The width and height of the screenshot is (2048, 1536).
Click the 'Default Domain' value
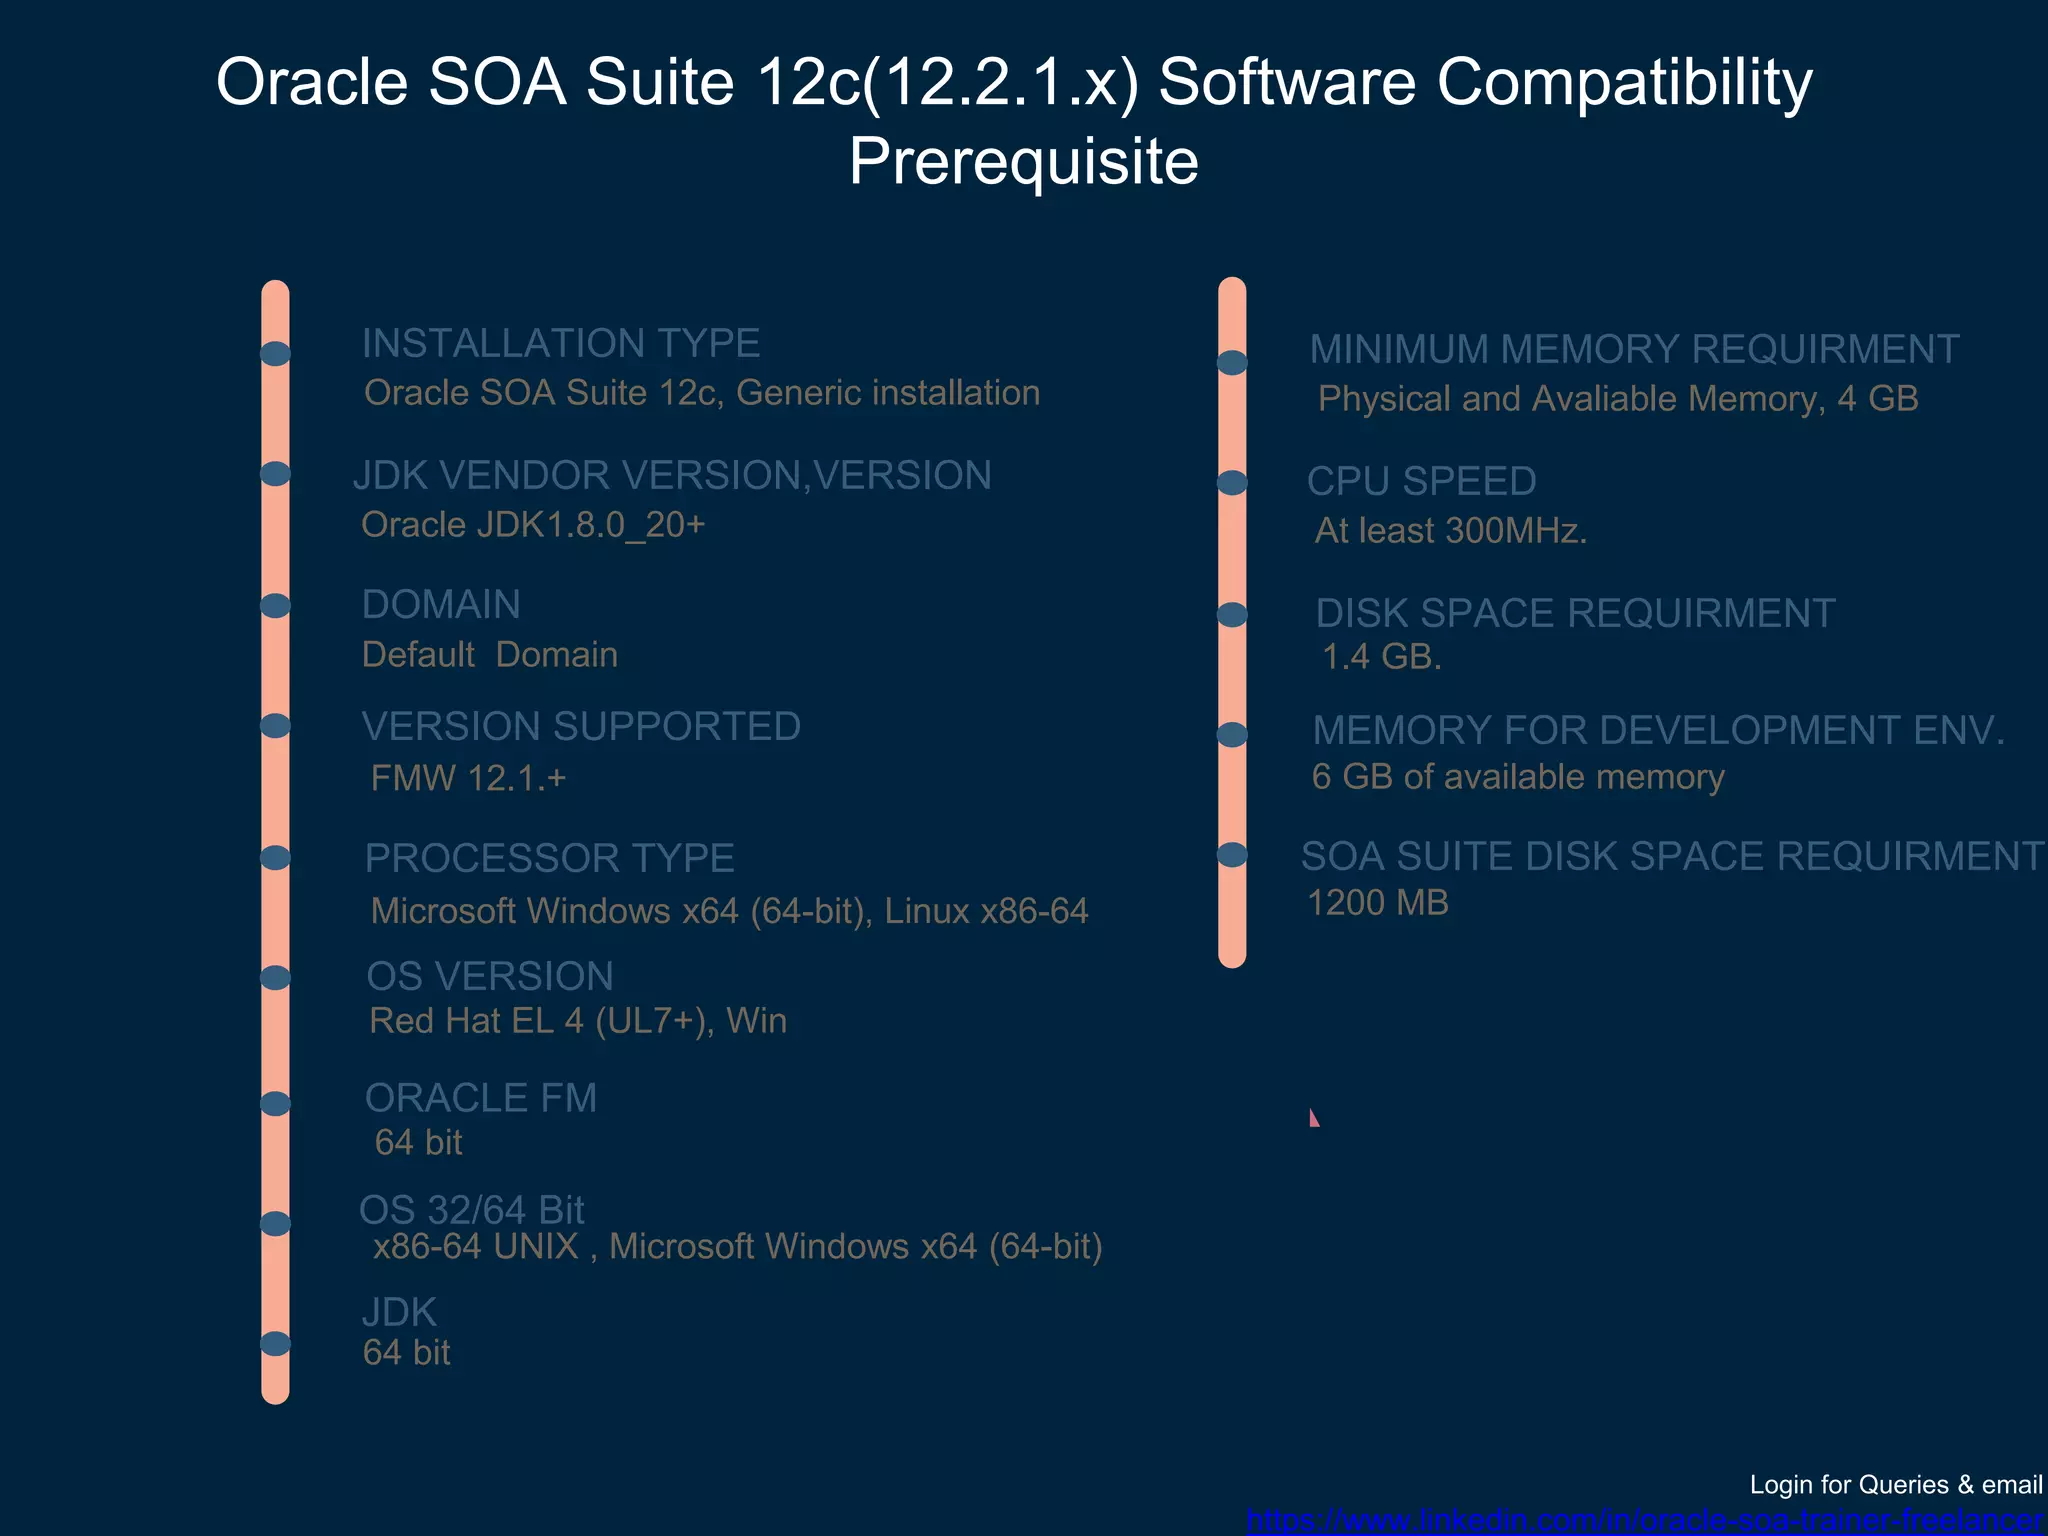tap(490, 655)
